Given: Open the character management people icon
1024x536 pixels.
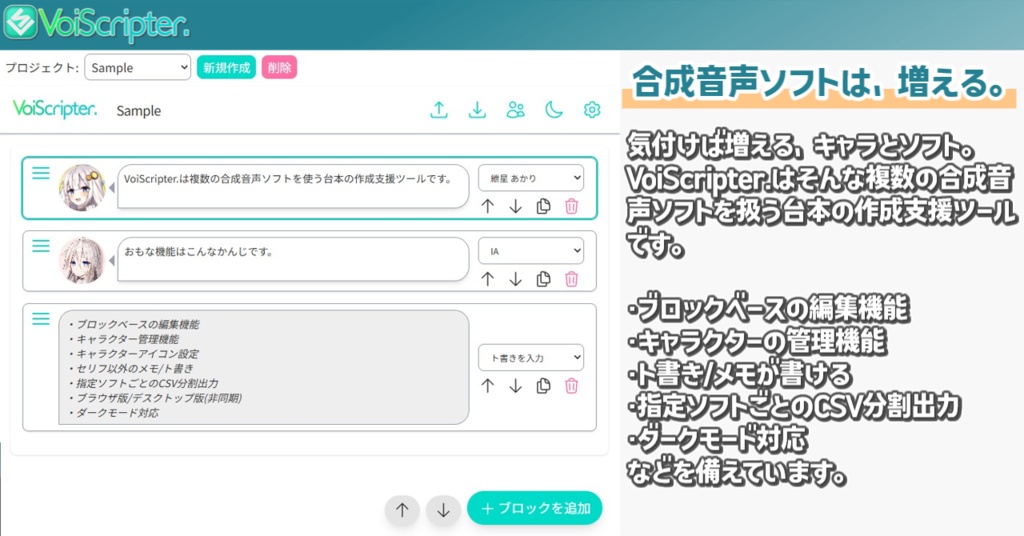Looking at the screenshot, I should coord(515,110).
